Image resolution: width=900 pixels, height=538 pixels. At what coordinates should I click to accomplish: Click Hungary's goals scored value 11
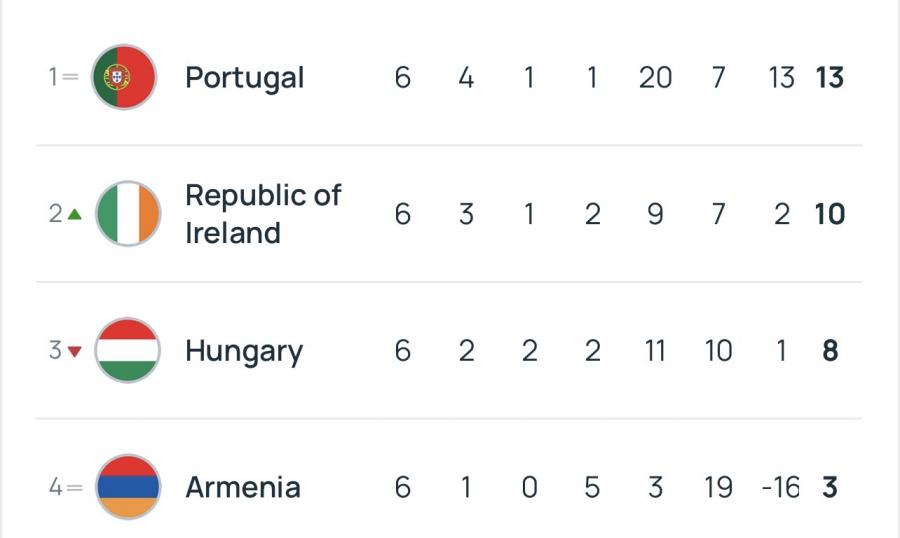tap(655, 351)
